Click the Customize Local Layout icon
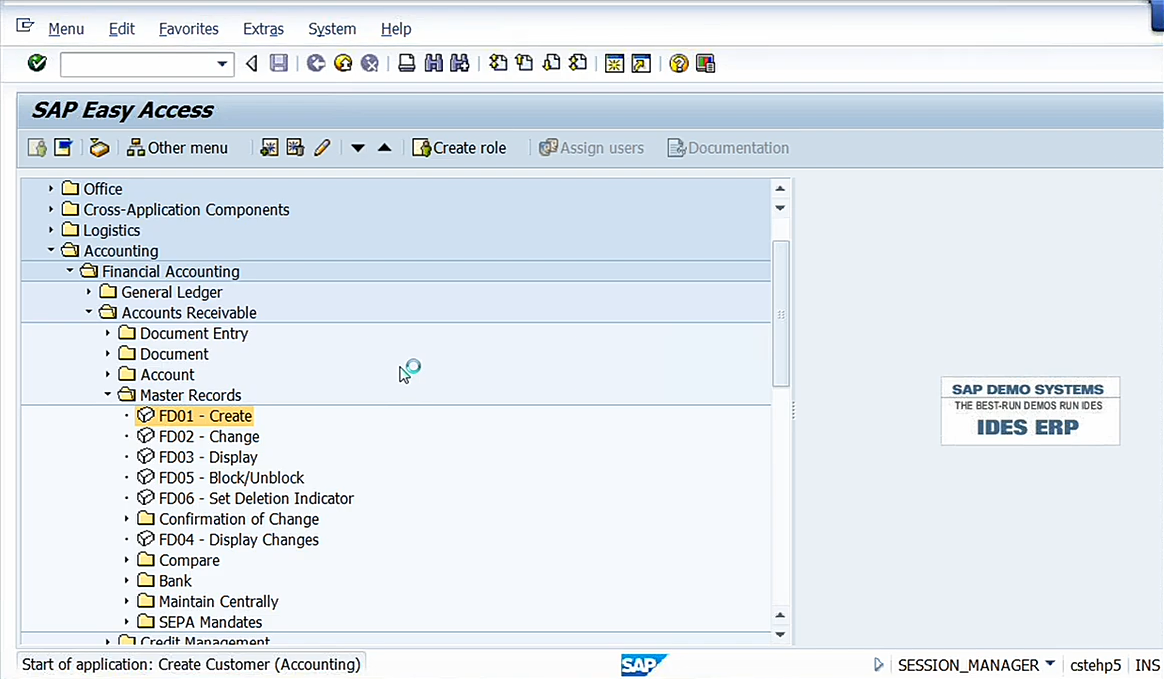Screen dimensions: 1164x679 point(705,64)
